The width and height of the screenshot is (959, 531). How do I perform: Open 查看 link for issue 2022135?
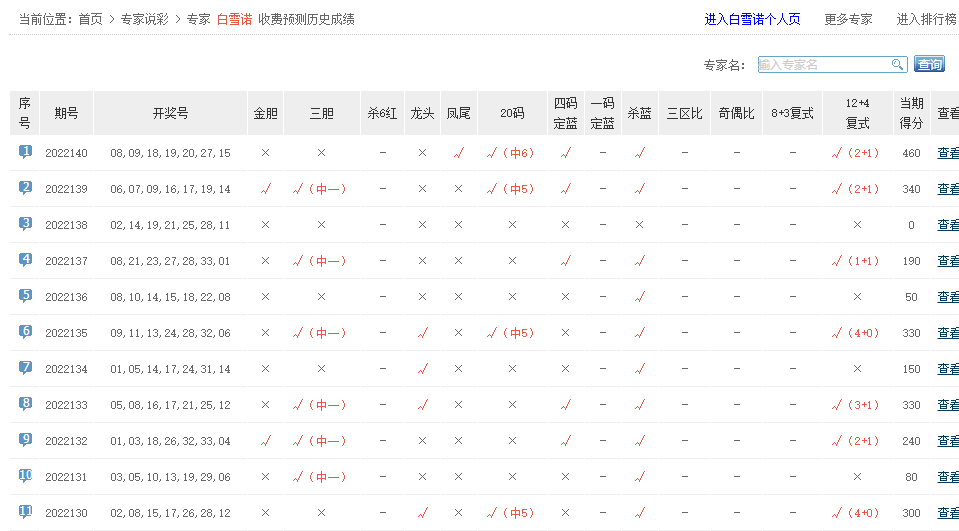tap(947, 333)
